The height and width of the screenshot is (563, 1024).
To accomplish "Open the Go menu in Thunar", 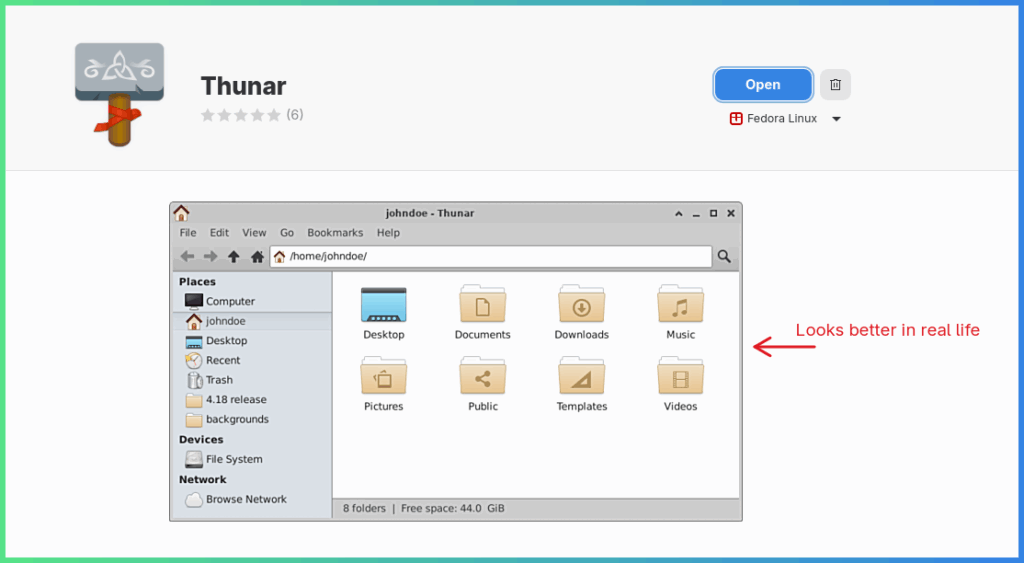I will click(x=287, y=233).
